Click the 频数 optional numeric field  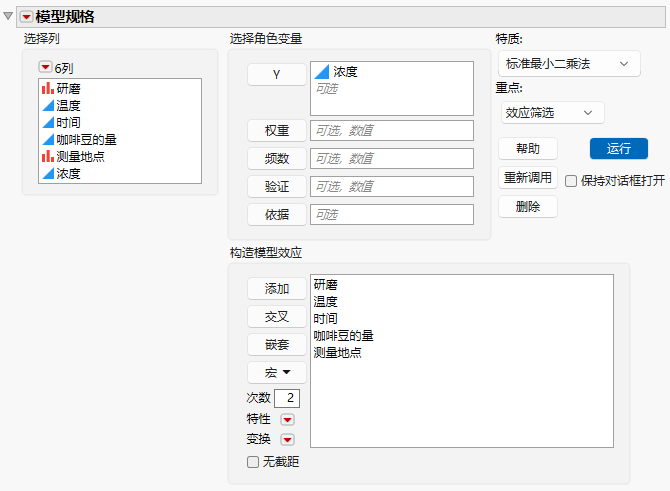coord(392,159)
